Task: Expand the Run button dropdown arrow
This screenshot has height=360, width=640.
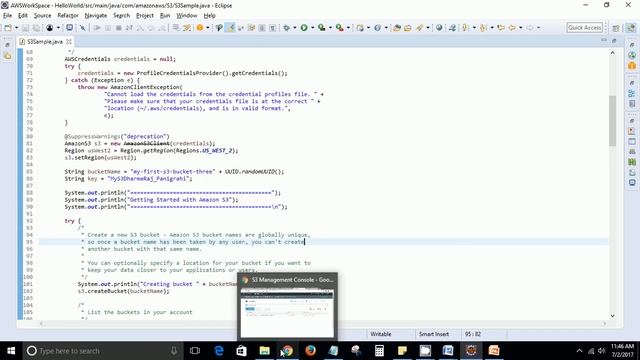Action: [x=312, y=28]
